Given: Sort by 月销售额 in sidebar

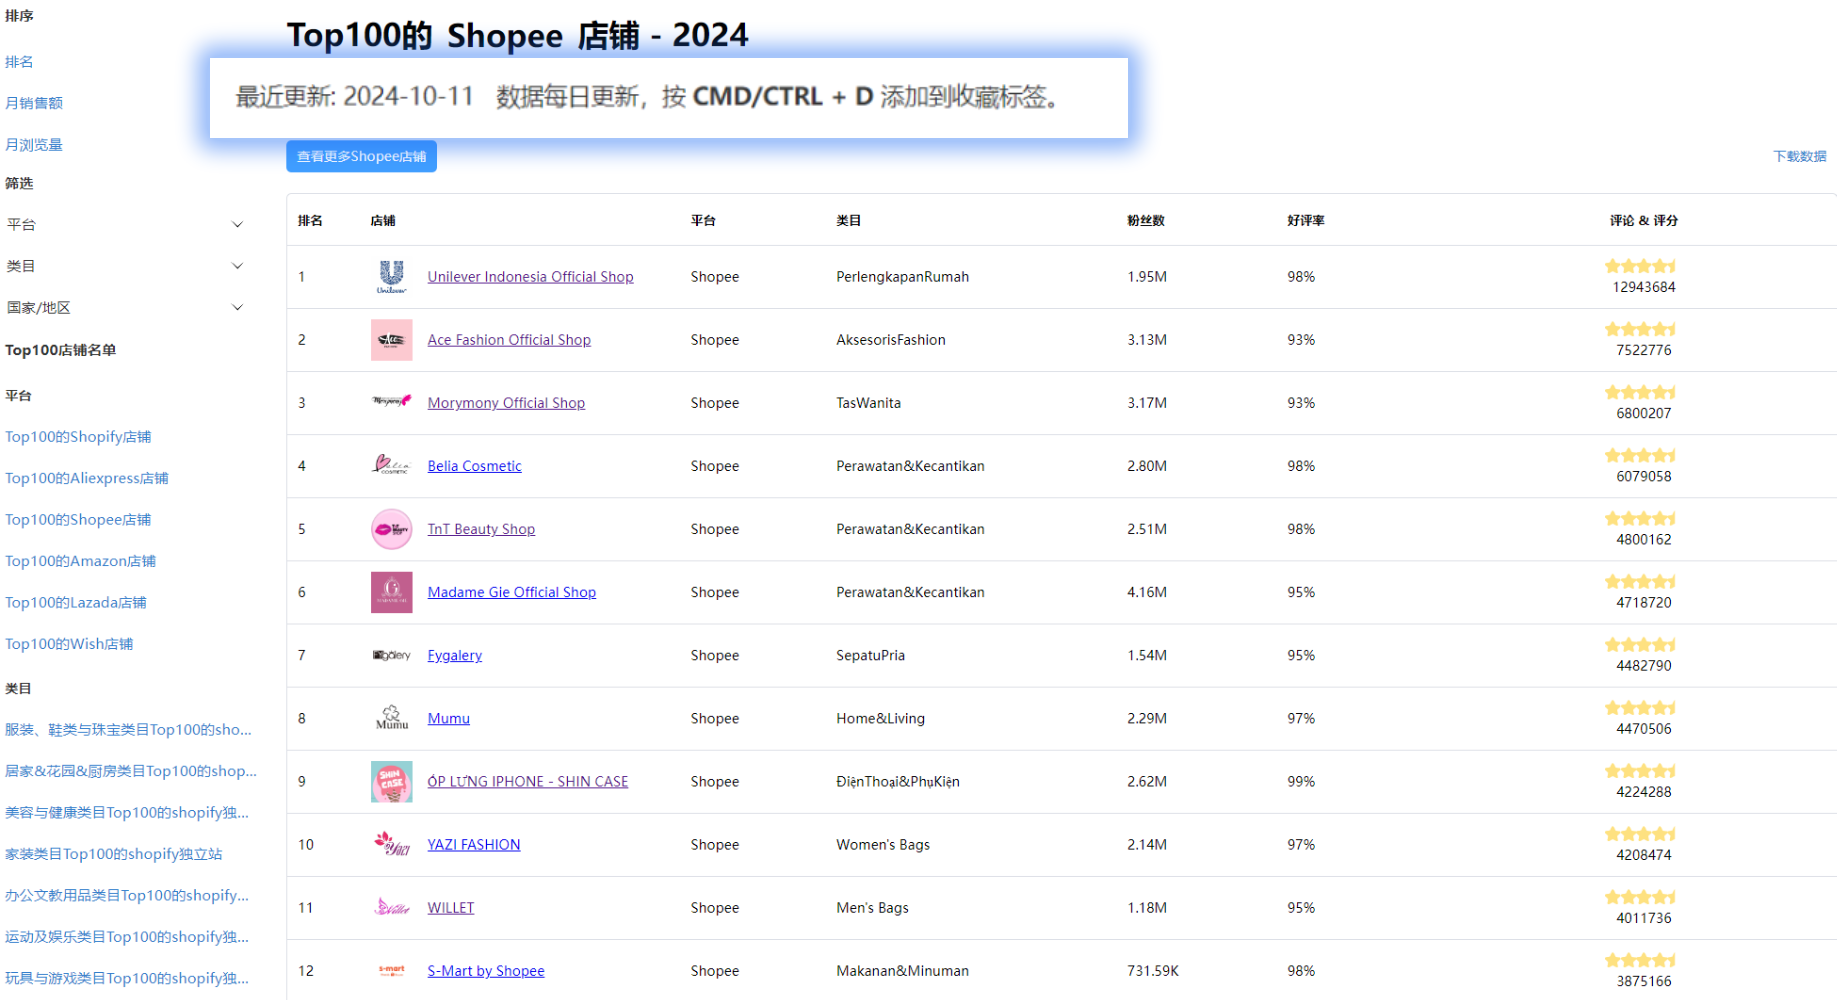Looking at the screenshot, I should pyautogui.click(x=34, y=103).
